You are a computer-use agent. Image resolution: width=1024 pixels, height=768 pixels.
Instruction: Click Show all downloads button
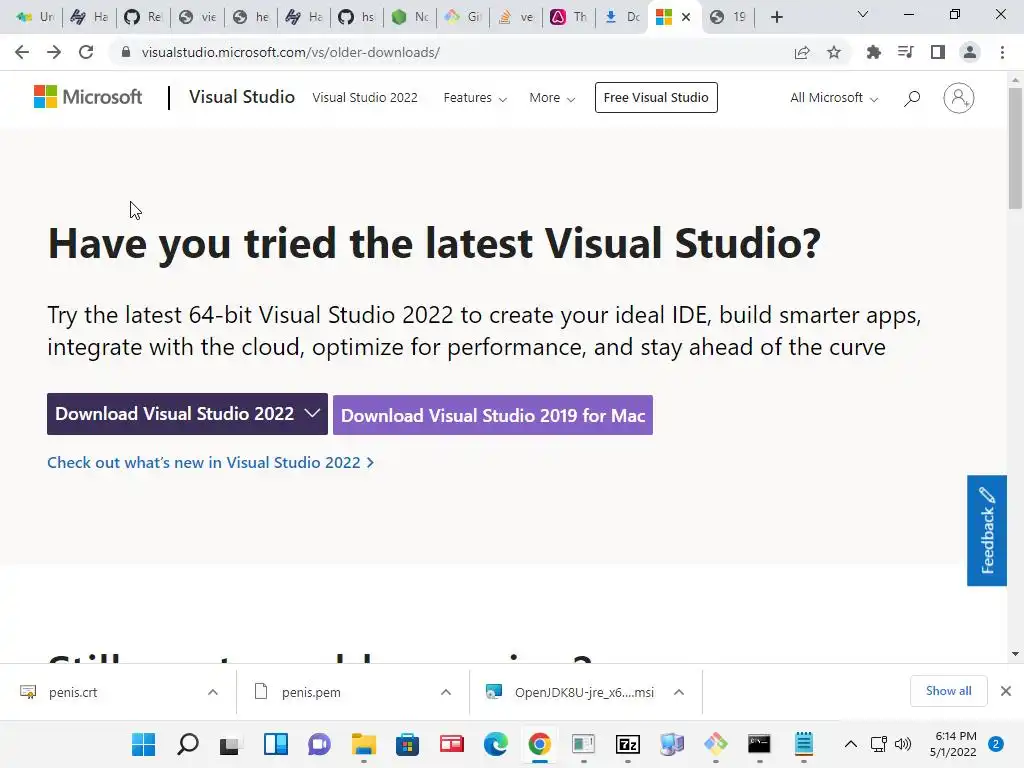coord(948,691)
